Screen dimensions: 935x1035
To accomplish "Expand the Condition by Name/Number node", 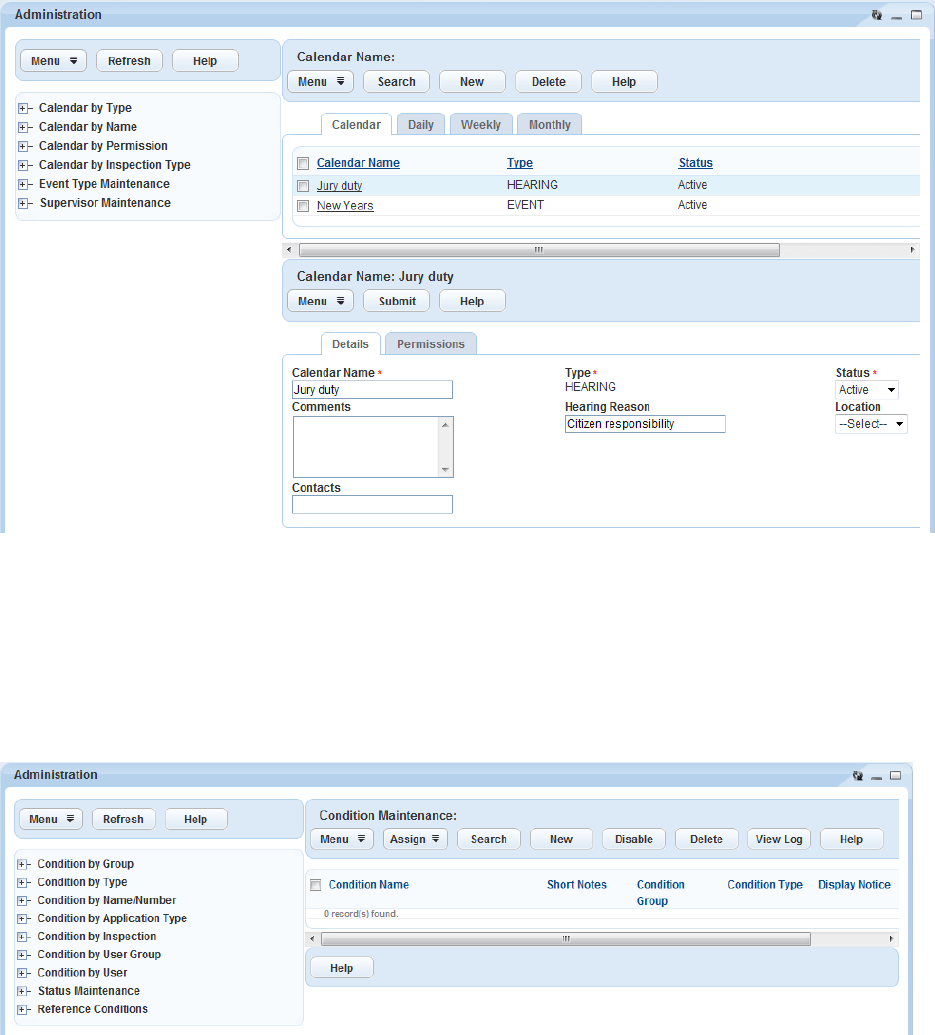I will pos(22,901).
